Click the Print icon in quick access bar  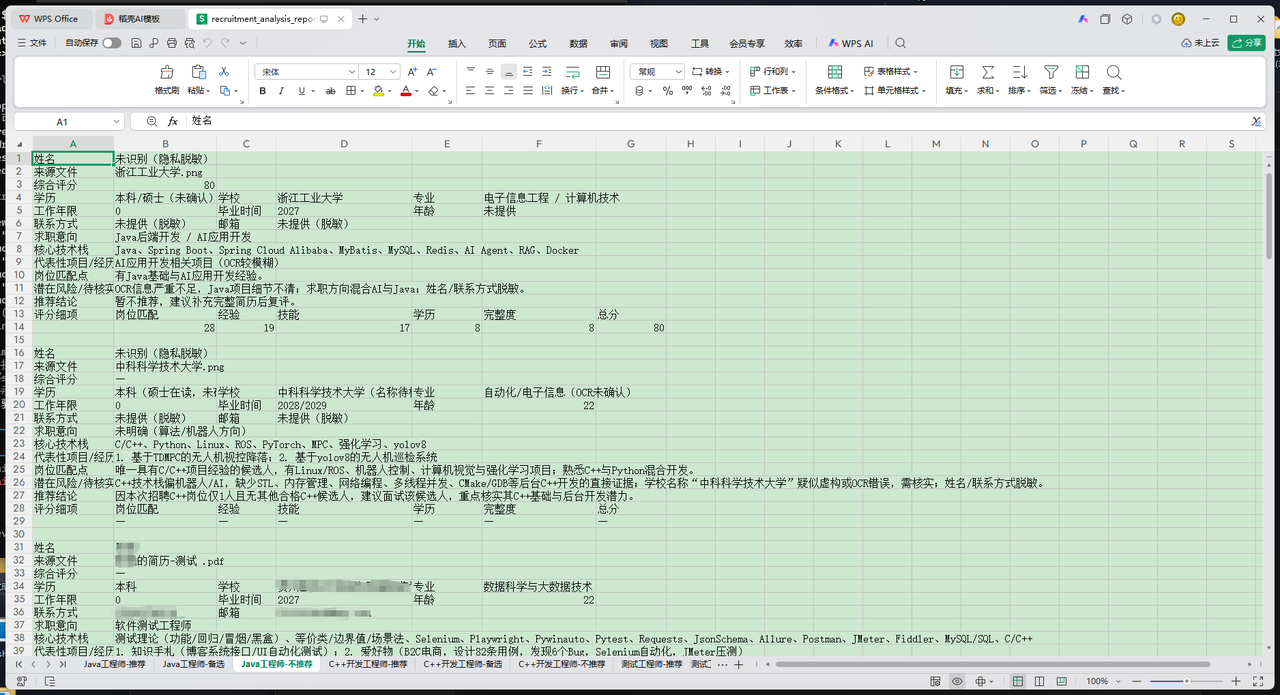coord(172,44)
